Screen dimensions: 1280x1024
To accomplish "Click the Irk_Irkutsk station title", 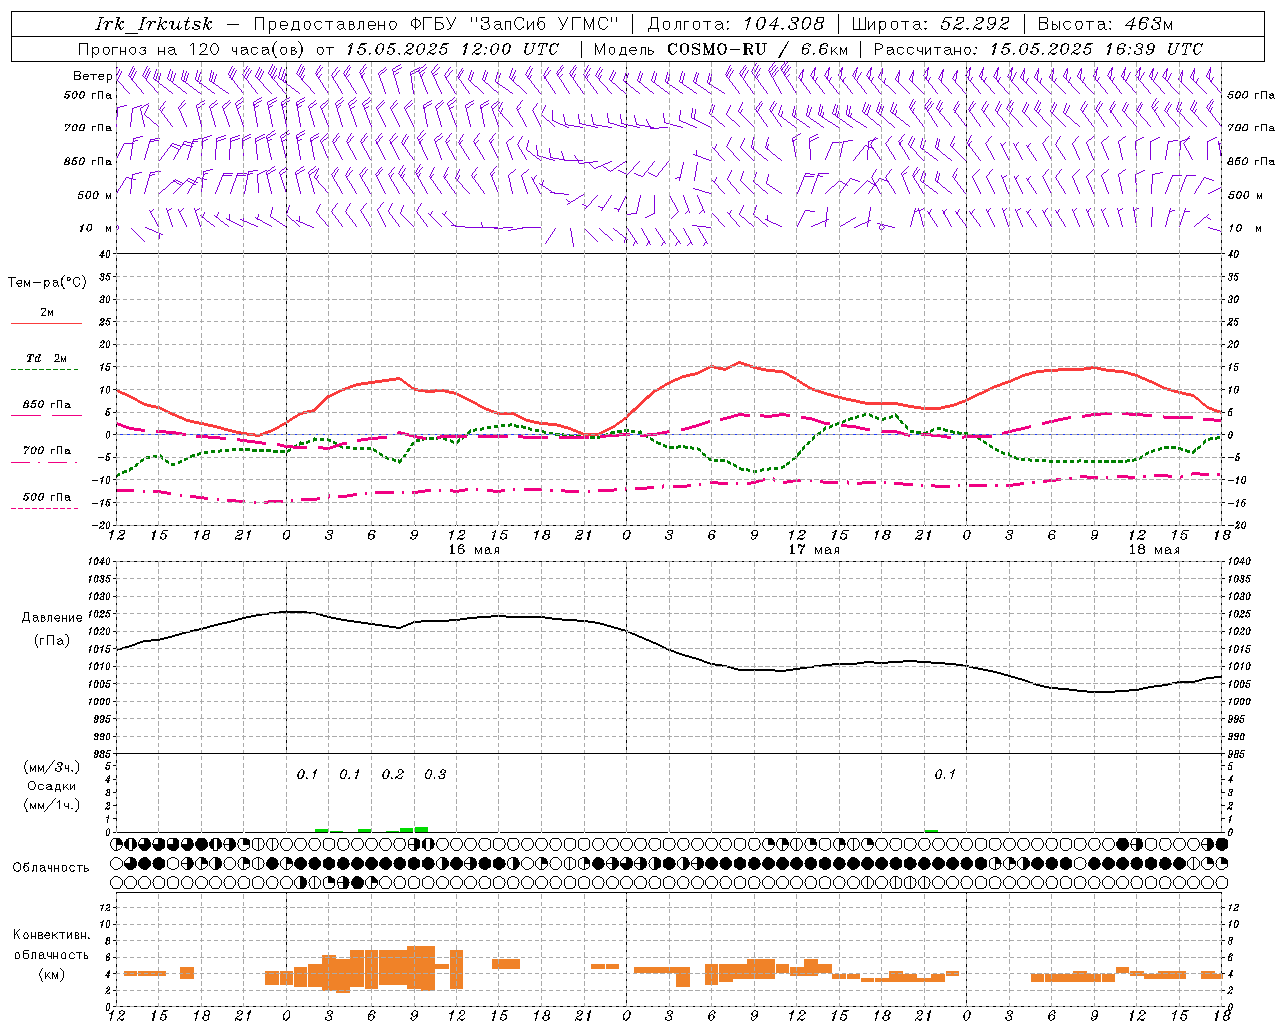I will [154, 24].
